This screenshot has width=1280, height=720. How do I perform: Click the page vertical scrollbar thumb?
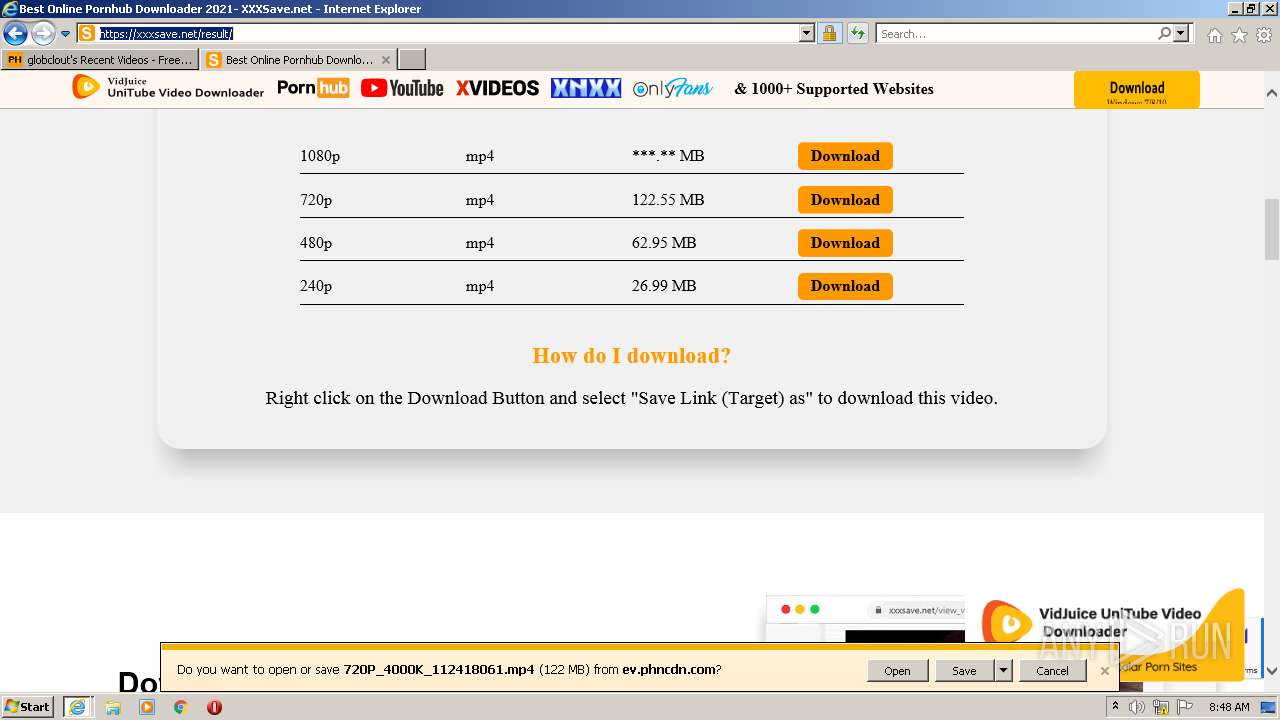(1272, 229)
